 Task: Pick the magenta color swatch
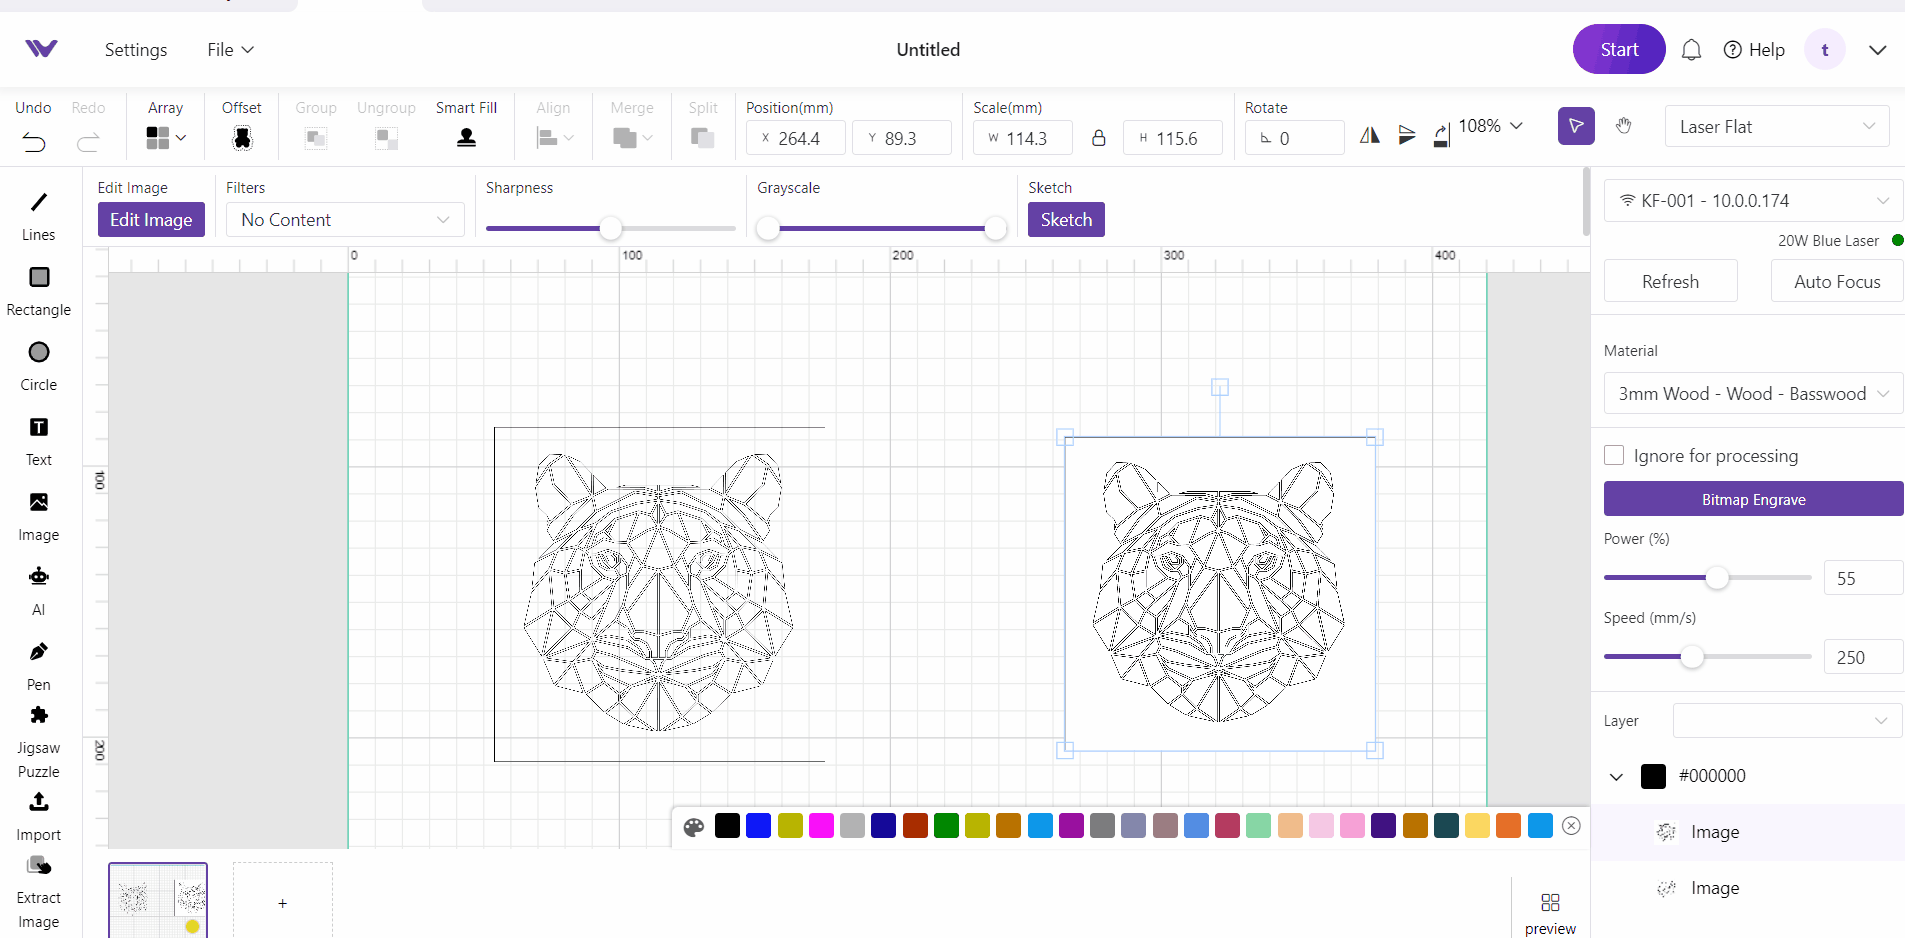pyautogui.click(x=821, y=826)
